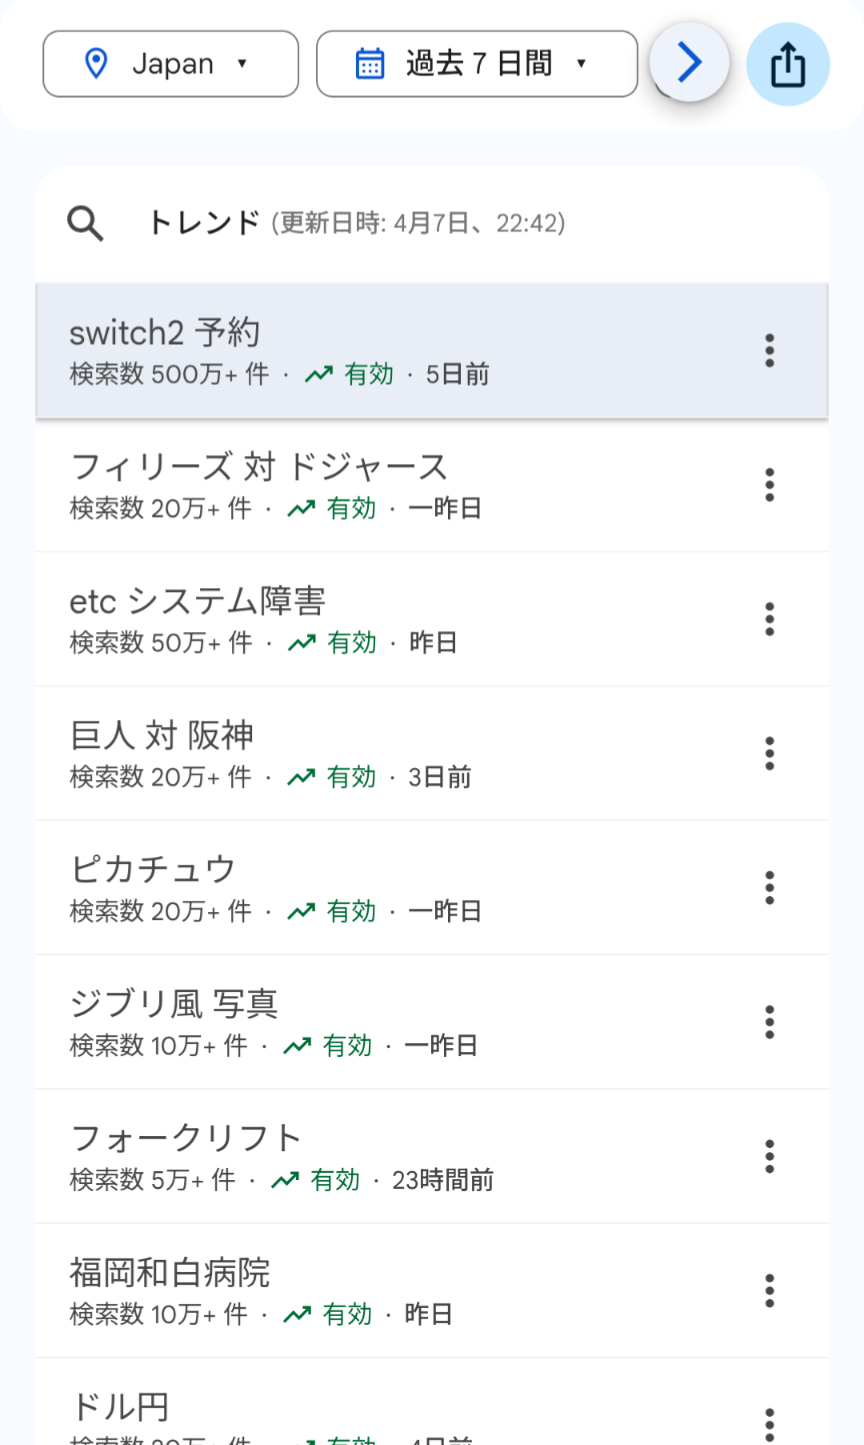The width and height of the screenshot is (864, 1445).
Task: Open more options for フォークリフト
Action: click(x=769, y=1156)
